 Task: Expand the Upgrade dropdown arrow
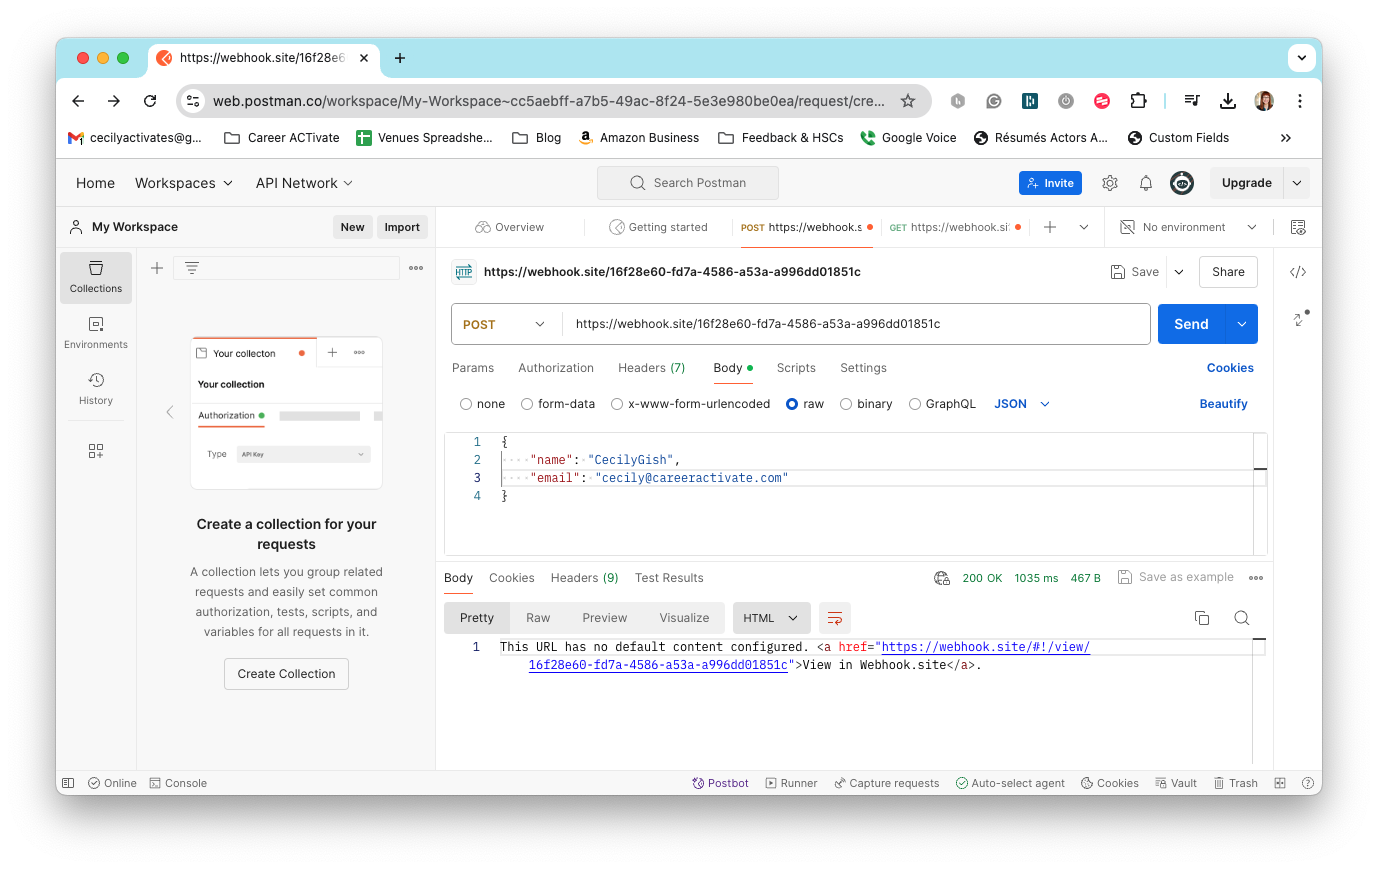click(x=1297, y=183)
